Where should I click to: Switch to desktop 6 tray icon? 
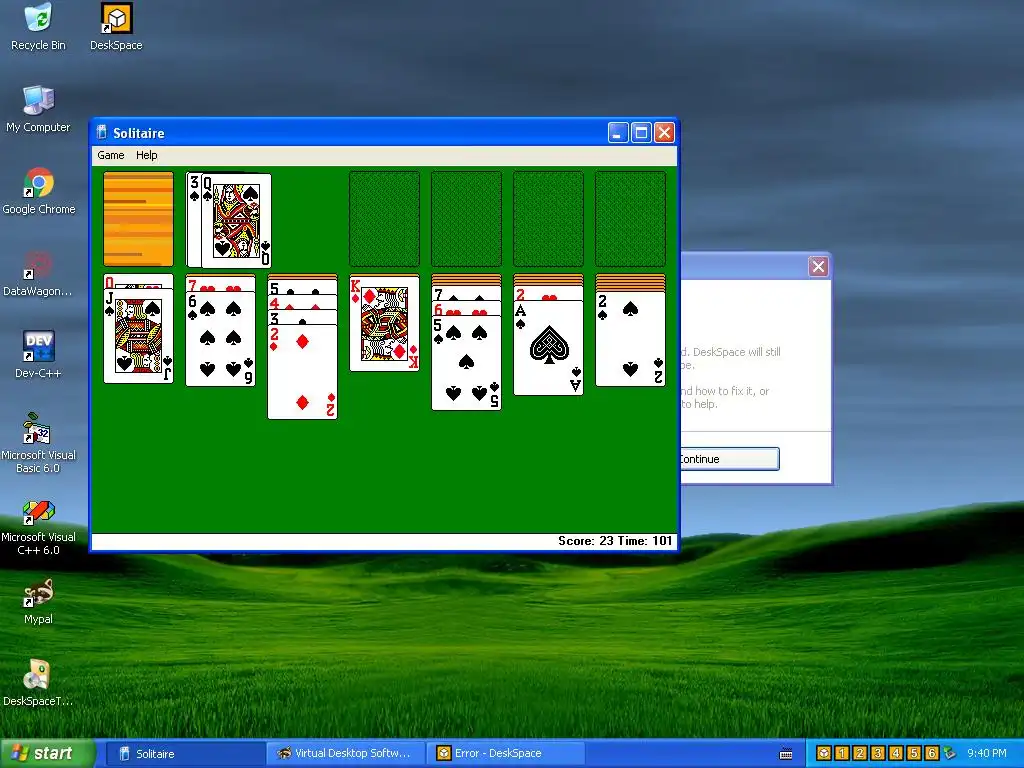932,753
